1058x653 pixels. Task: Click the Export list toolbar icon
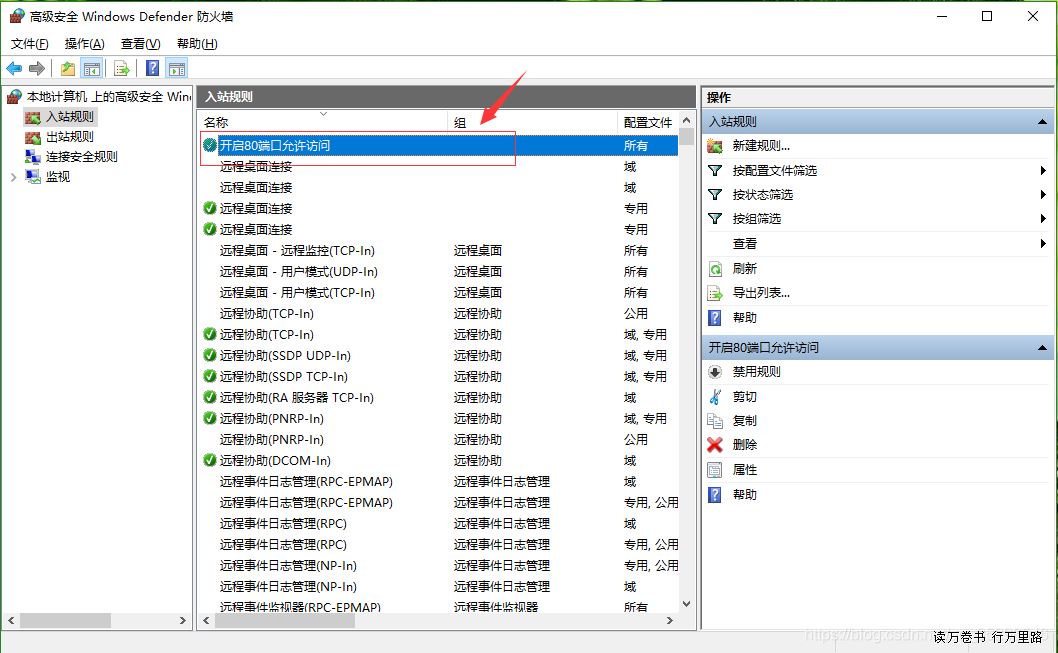(x=121, y=68)
